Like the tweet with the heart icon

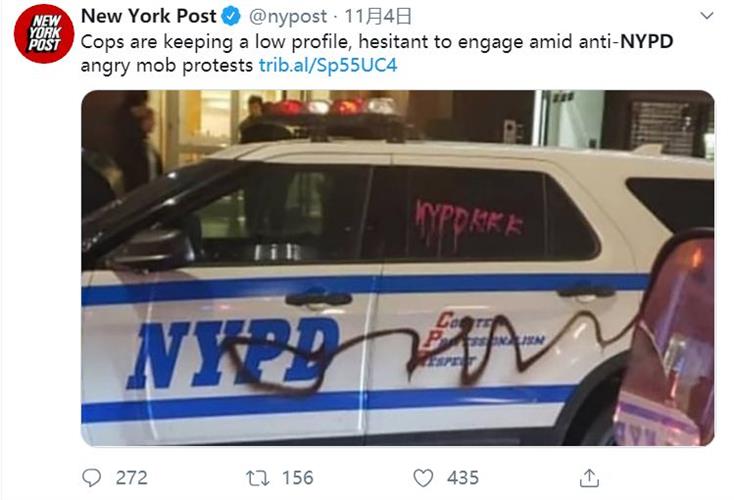423,478
